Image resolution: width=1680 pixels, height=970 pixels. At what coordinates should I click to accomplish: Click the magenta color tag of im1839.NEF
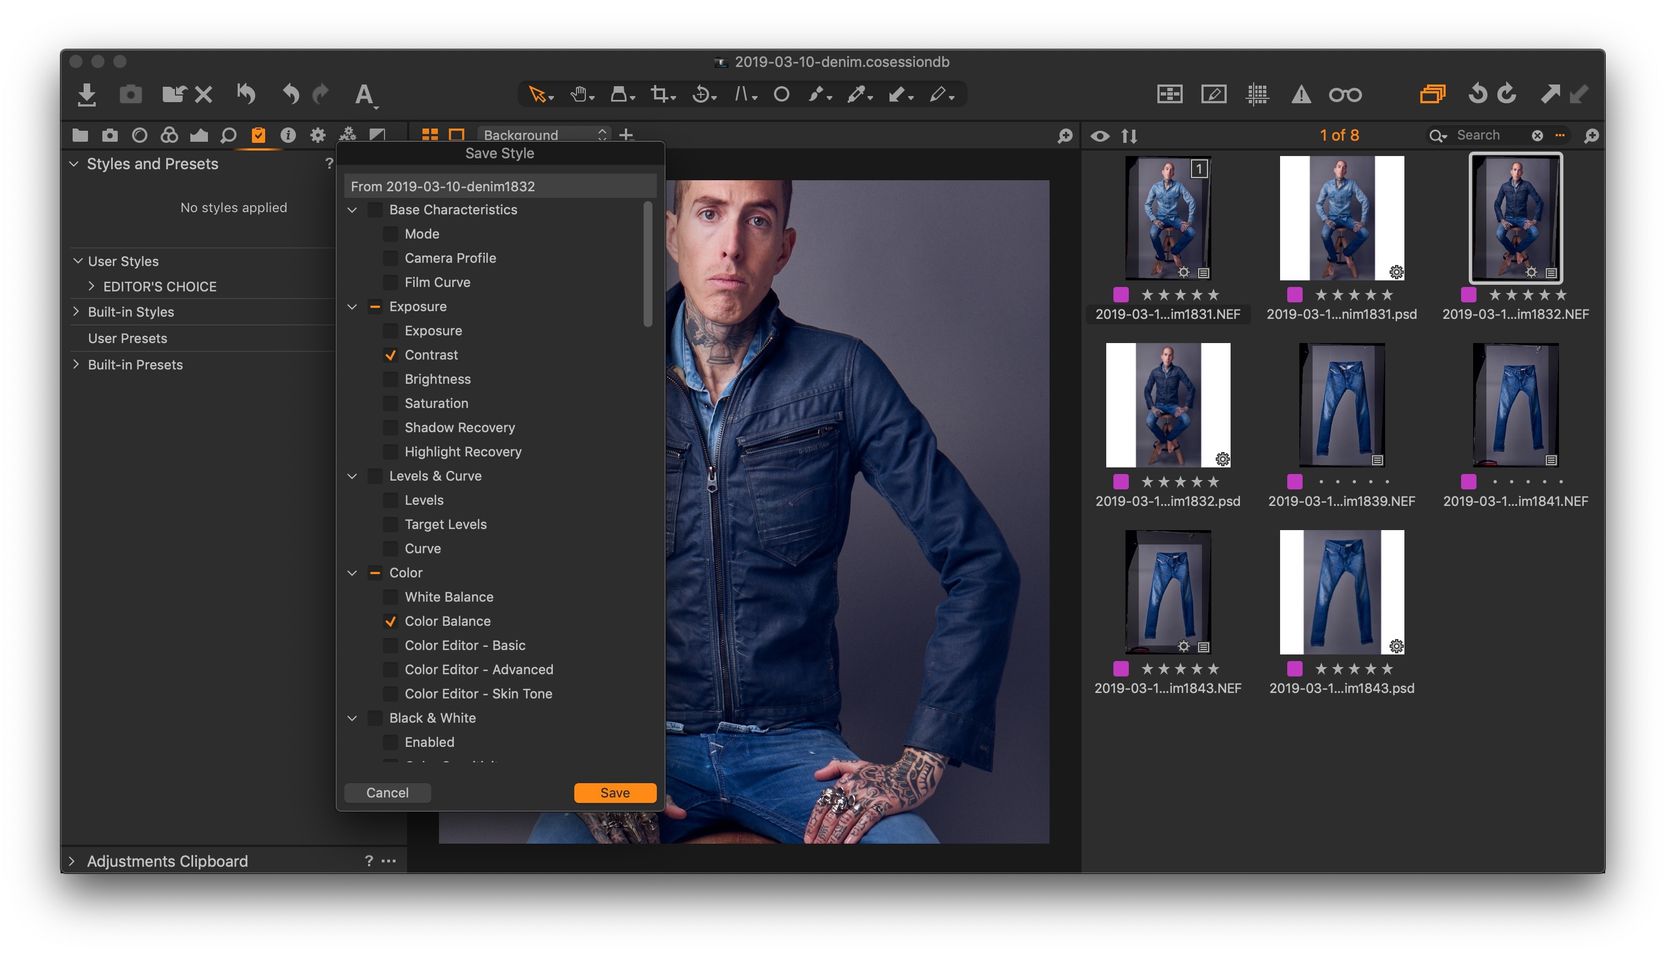coord(1295,482)
